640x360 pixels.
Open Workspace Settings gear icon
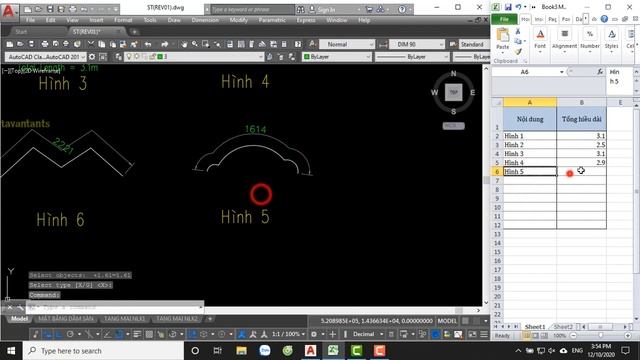[x=92, y=57]
